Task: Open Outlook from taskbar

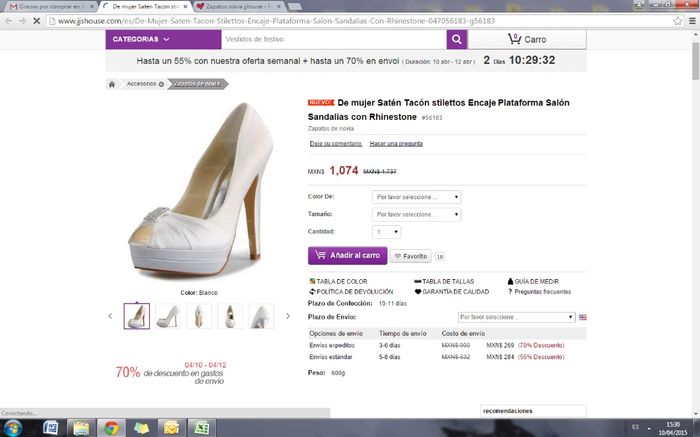Action: click(x=171, y=428)
